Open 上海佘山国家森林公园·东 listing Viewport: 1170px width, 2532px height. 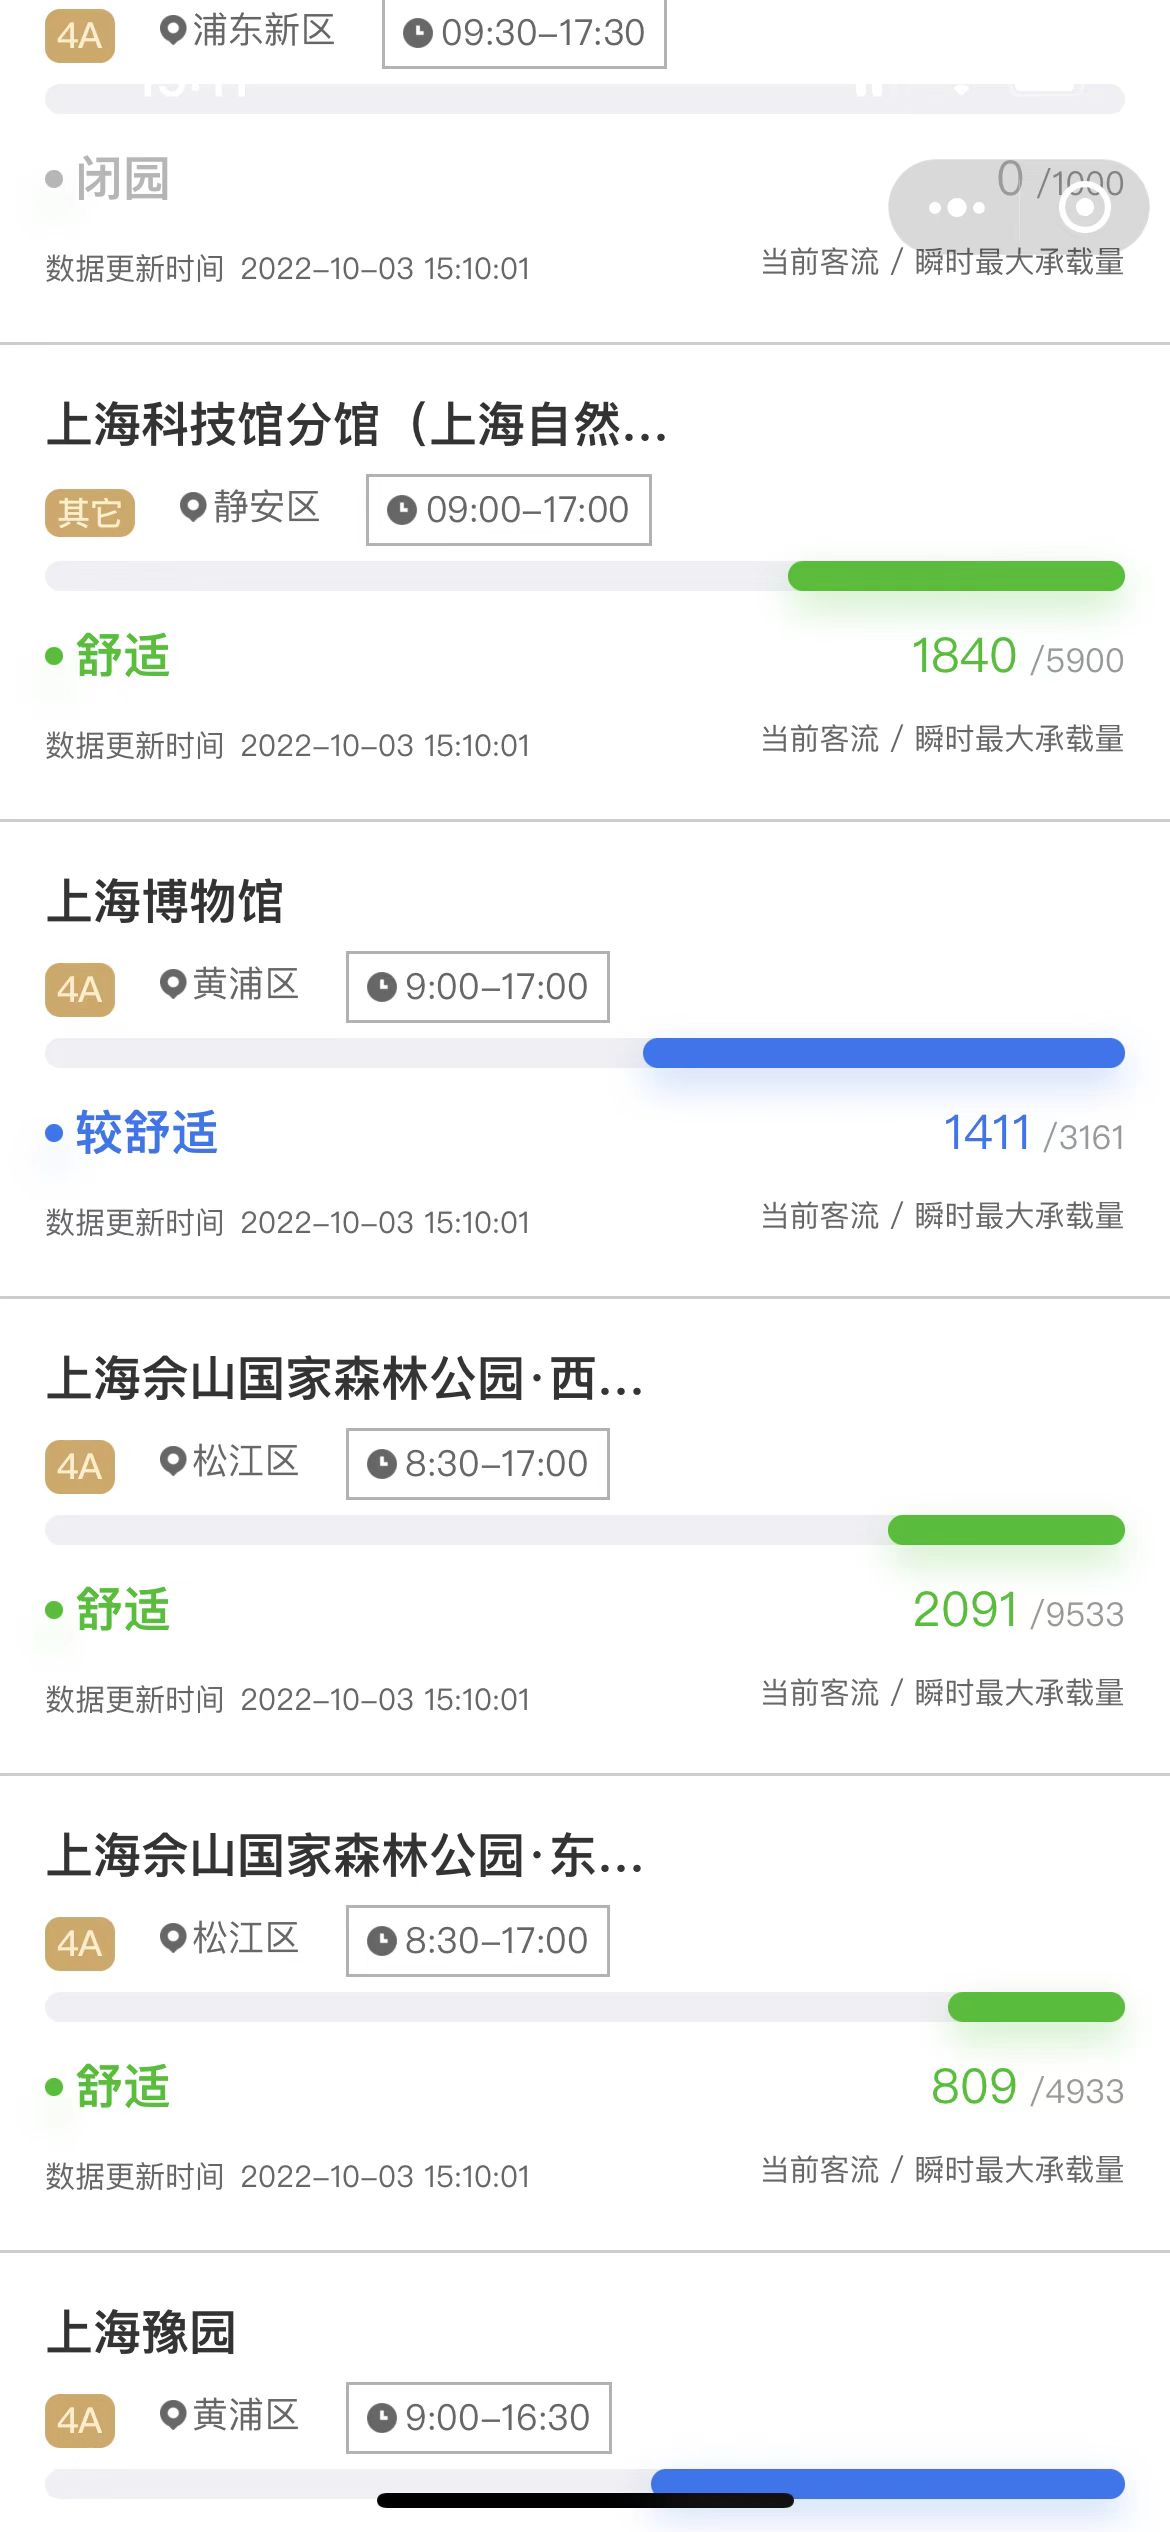pos(344,1855)
